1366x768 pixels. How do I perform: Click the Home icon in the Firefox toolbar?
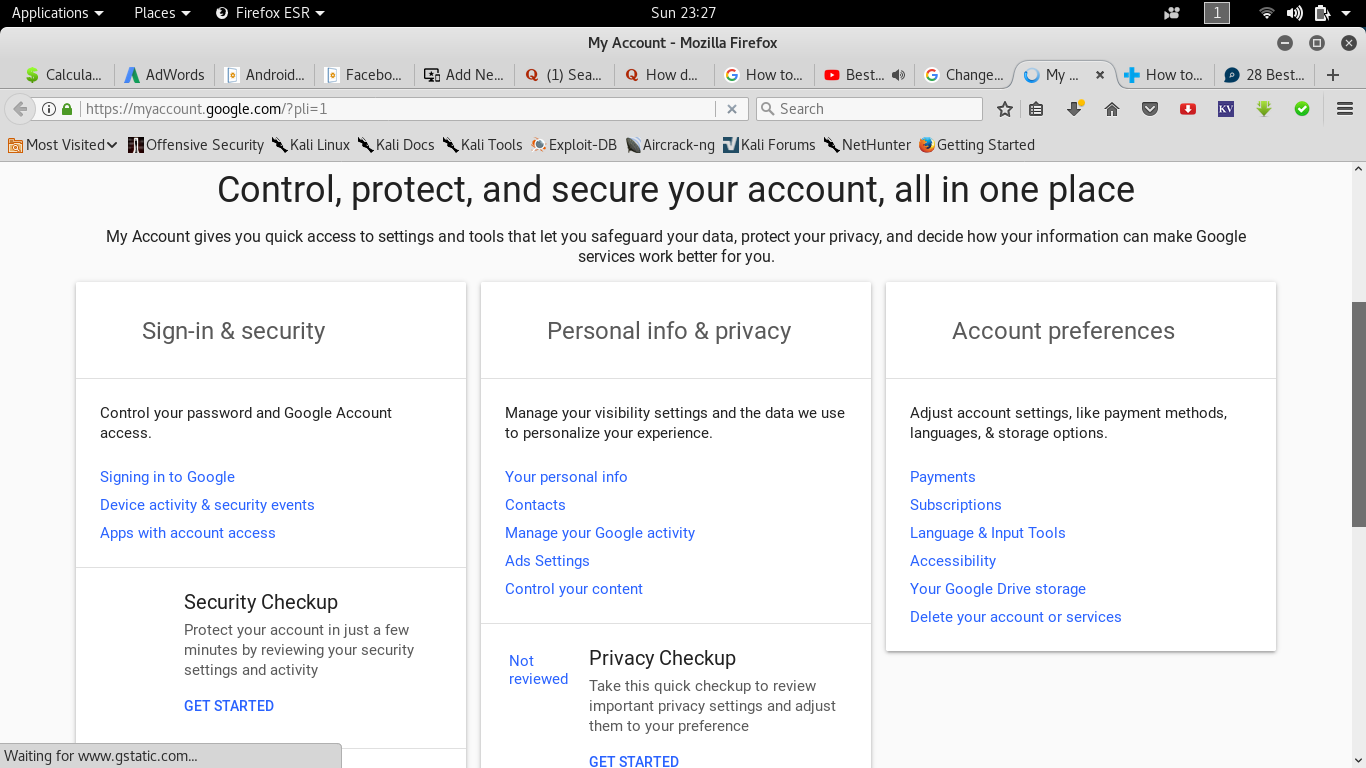click(1111, 108)
